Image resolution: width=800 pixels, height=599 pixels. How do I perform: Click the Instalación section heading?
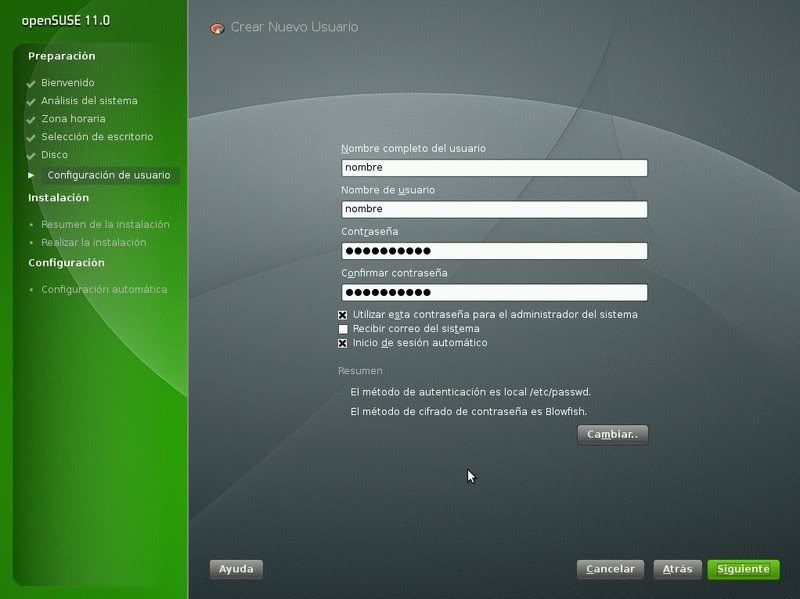(x=59, y=197)
